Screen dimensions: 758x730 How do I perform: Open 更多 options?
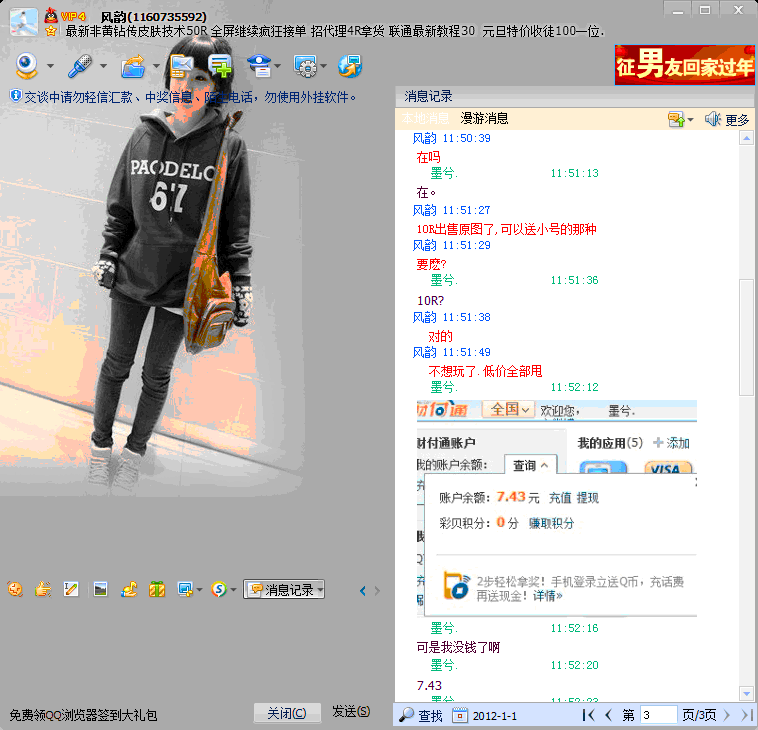[x=737, y=120]
